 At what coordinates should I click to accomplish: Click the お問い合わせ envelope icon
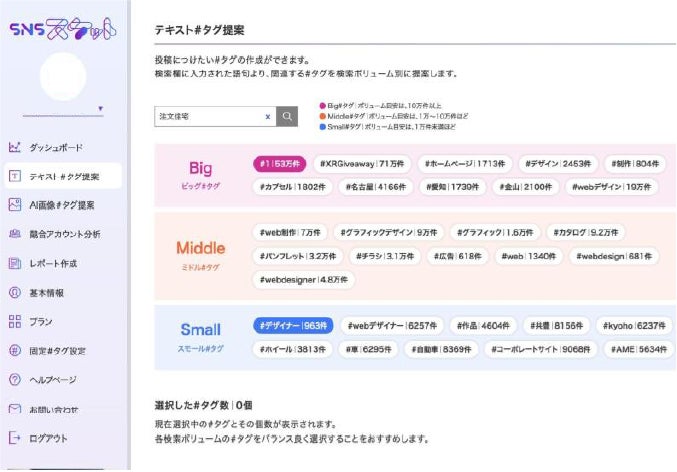tap(15, 409)
